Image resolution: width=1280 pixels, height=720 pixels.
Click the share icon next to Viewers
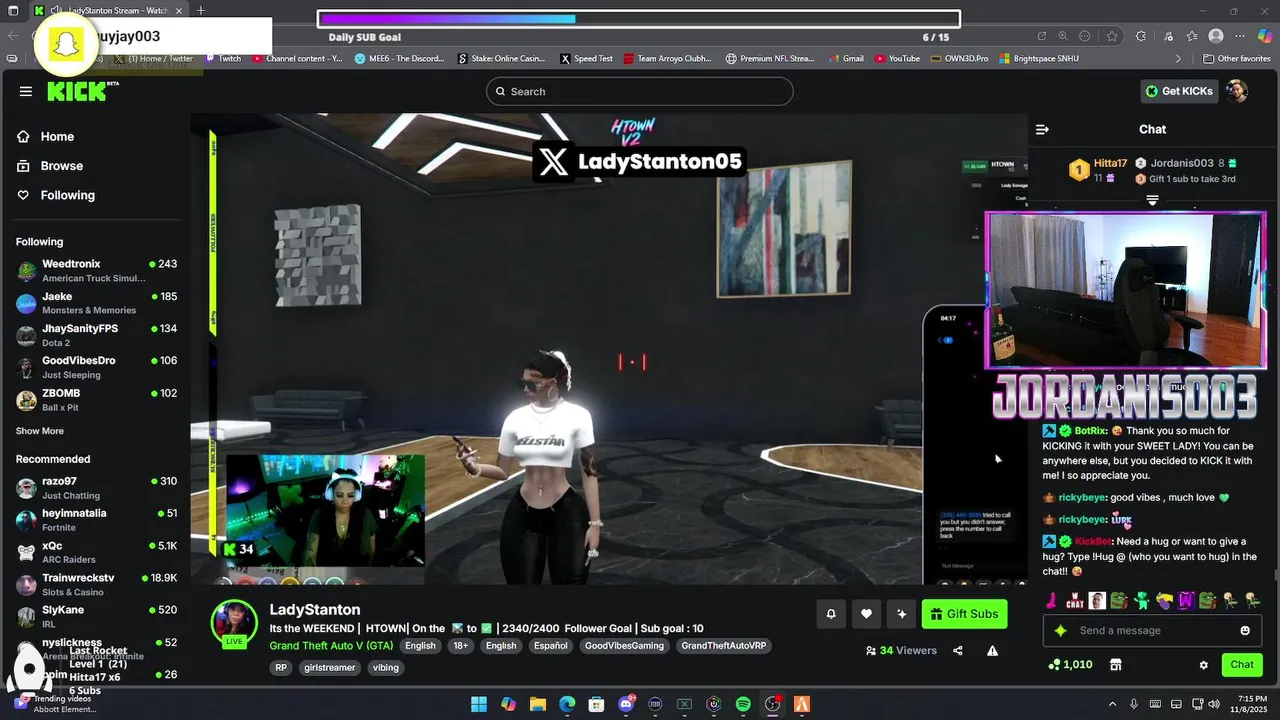[958, 650]
